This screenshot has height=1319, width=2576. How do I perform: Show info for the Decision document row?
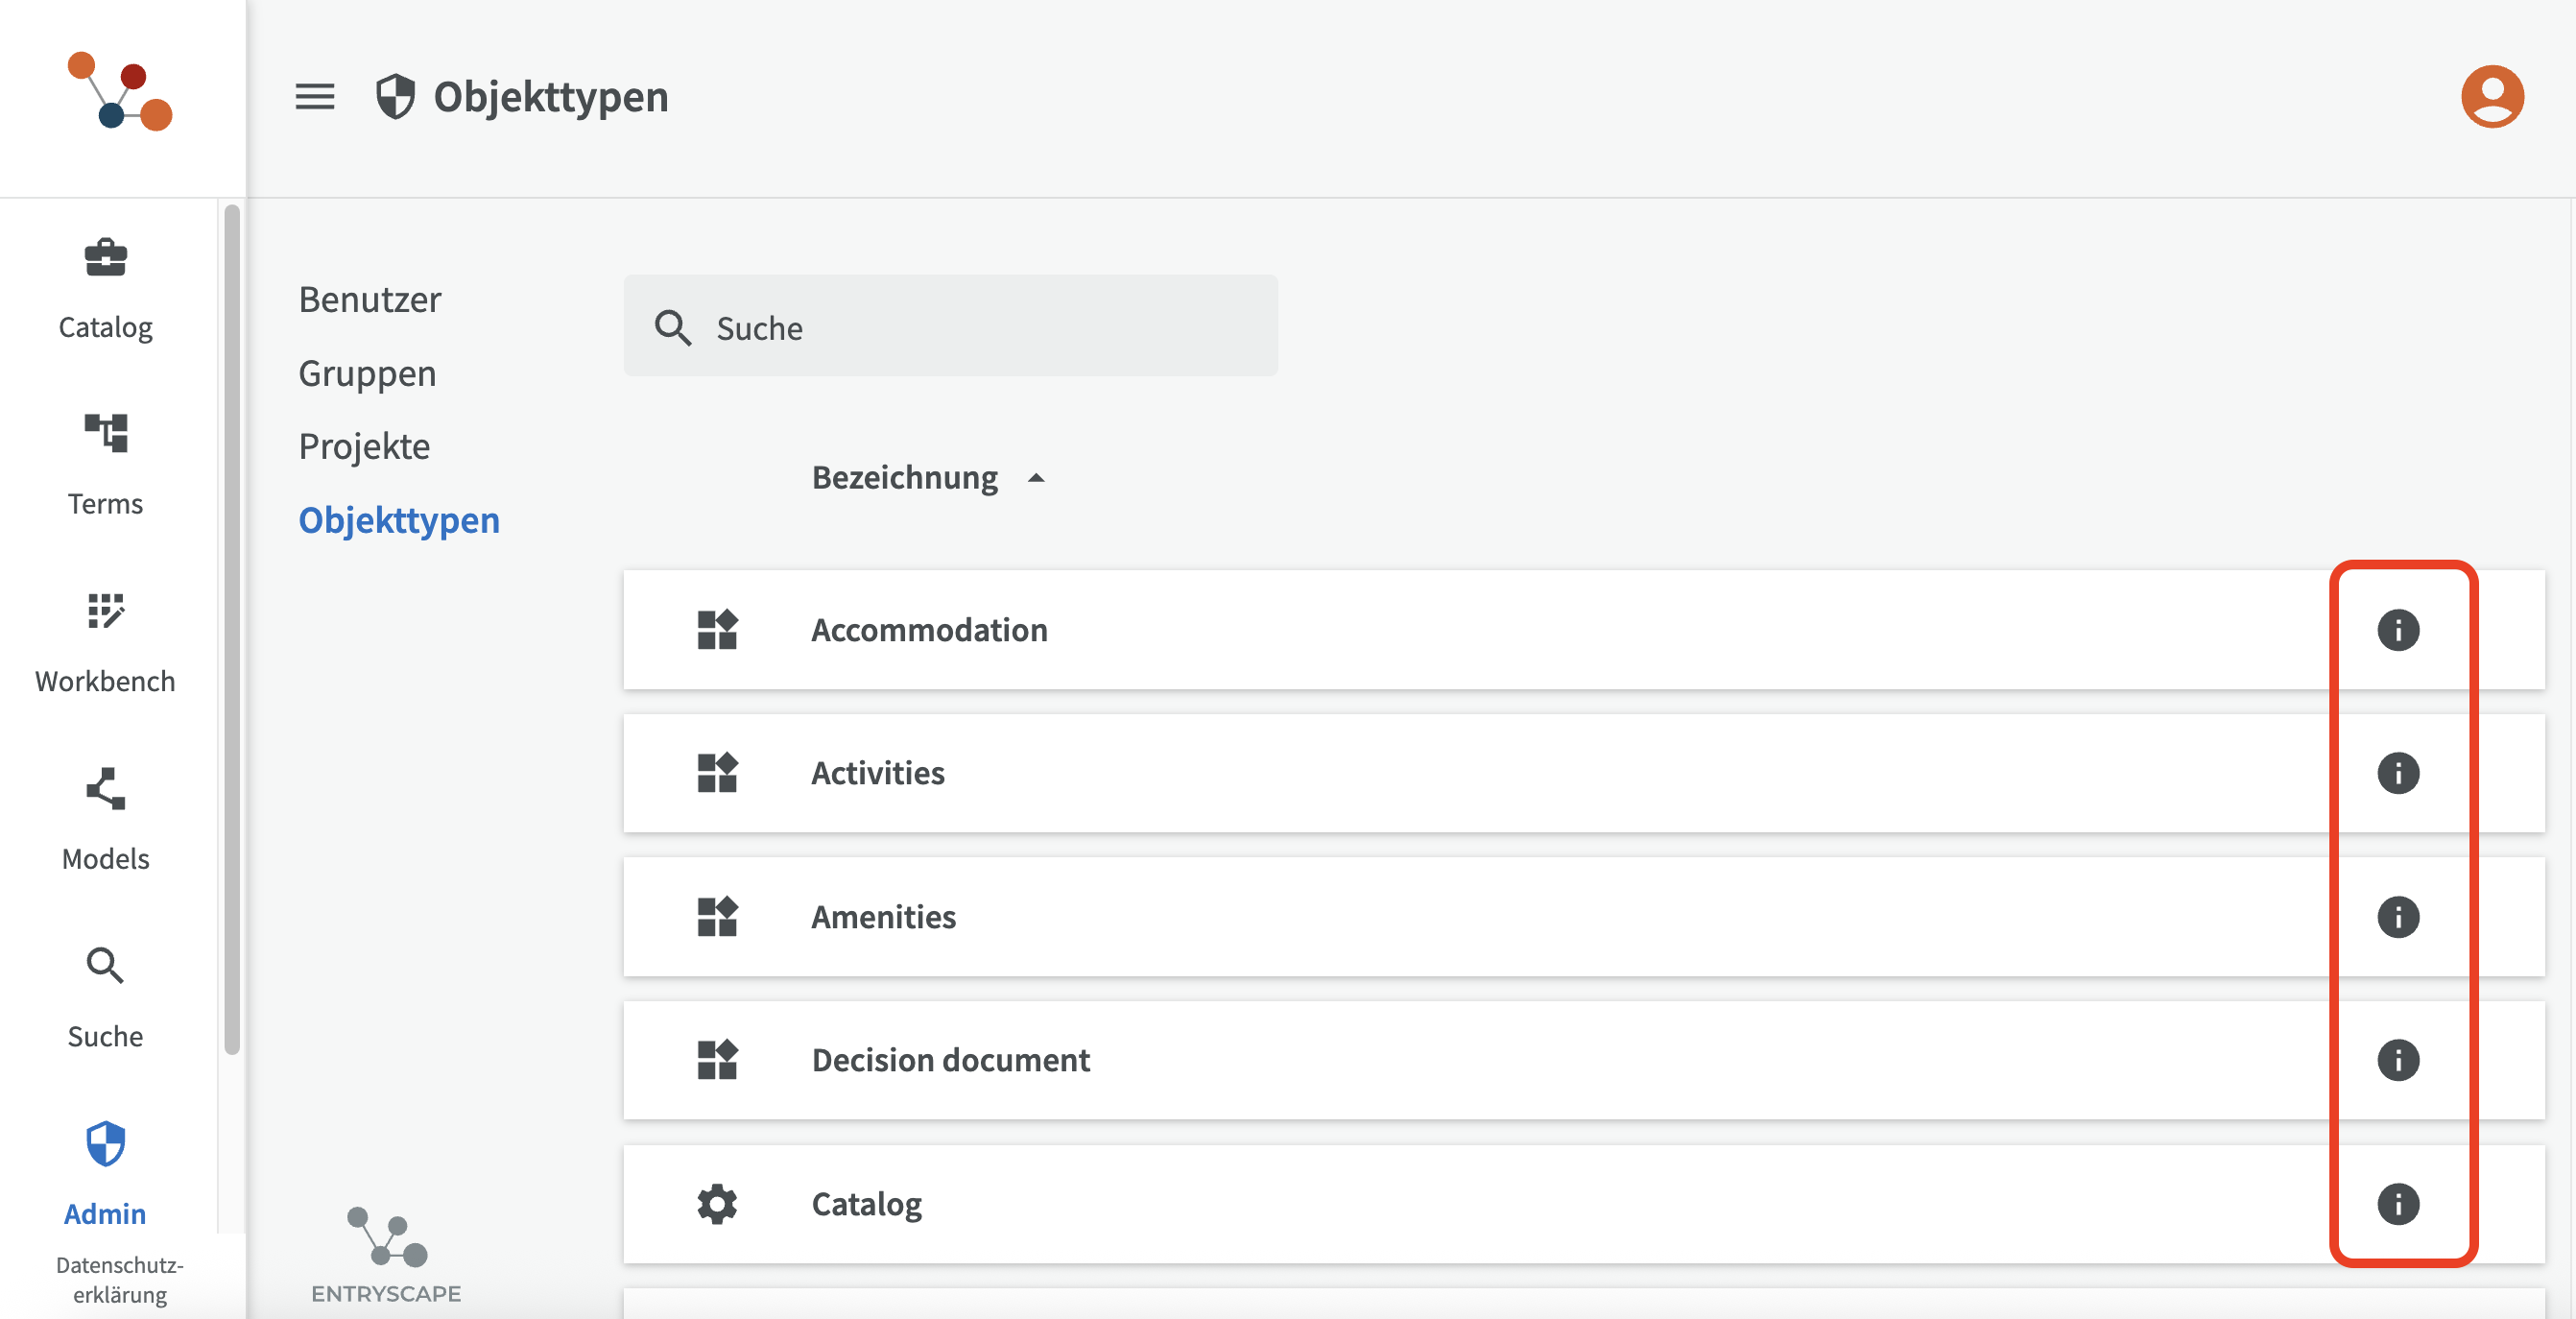(2397, 1060)
